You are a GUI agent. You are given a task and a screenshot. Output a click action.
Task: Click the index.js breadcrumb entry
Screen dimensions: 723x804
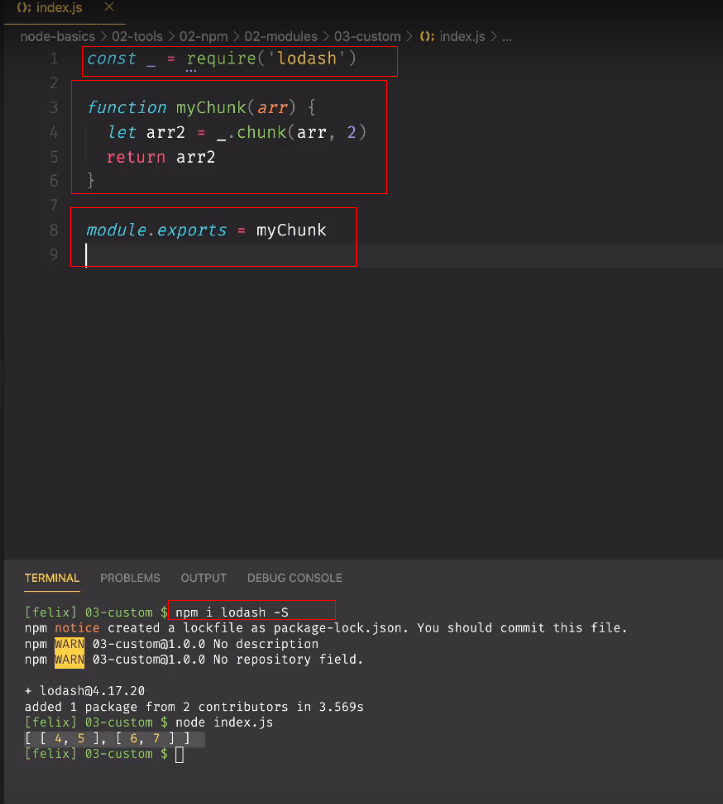coord(462,37)
